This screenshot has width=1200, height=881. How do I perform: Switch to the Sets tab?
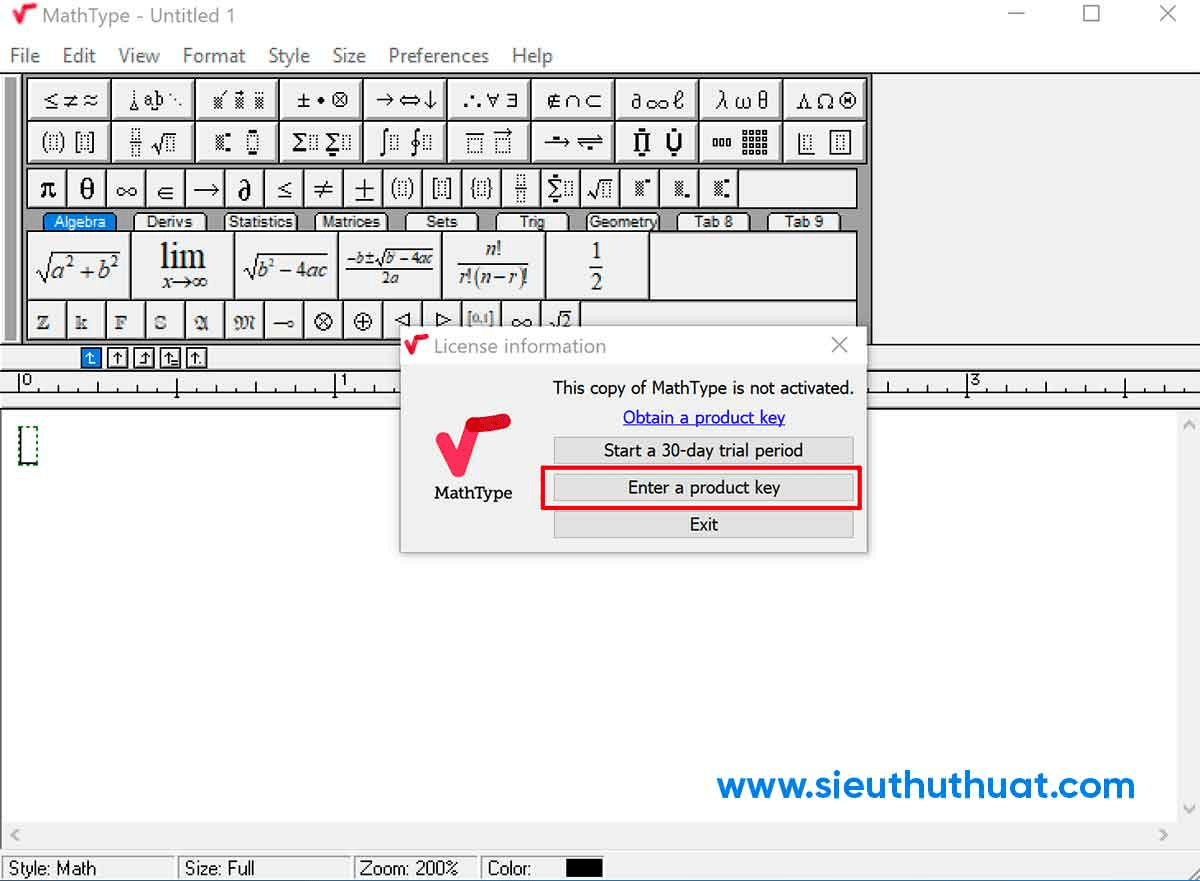pos(441,222)
